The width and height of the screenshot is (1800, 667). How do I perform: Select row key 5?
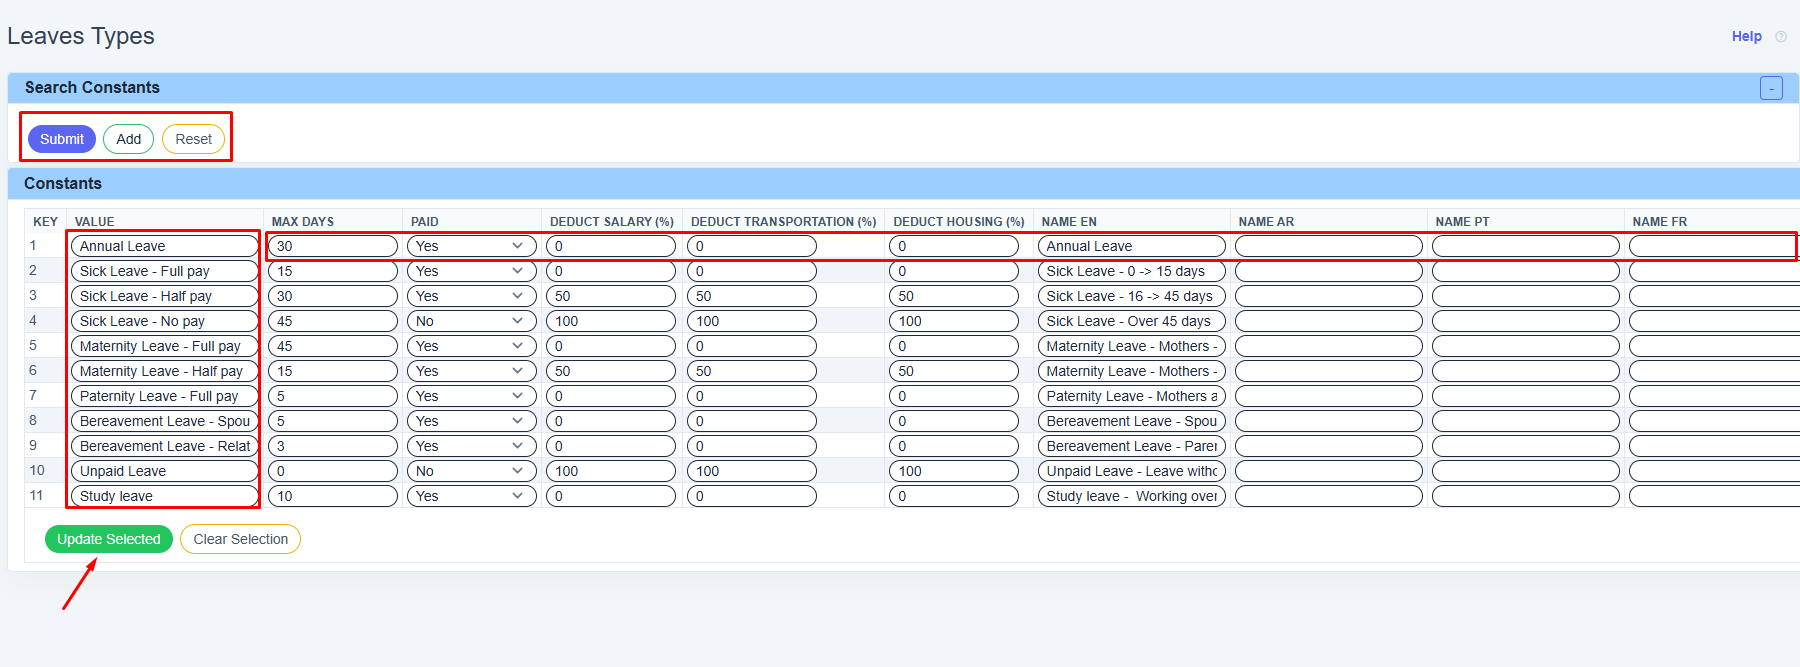tap(33, 346)
